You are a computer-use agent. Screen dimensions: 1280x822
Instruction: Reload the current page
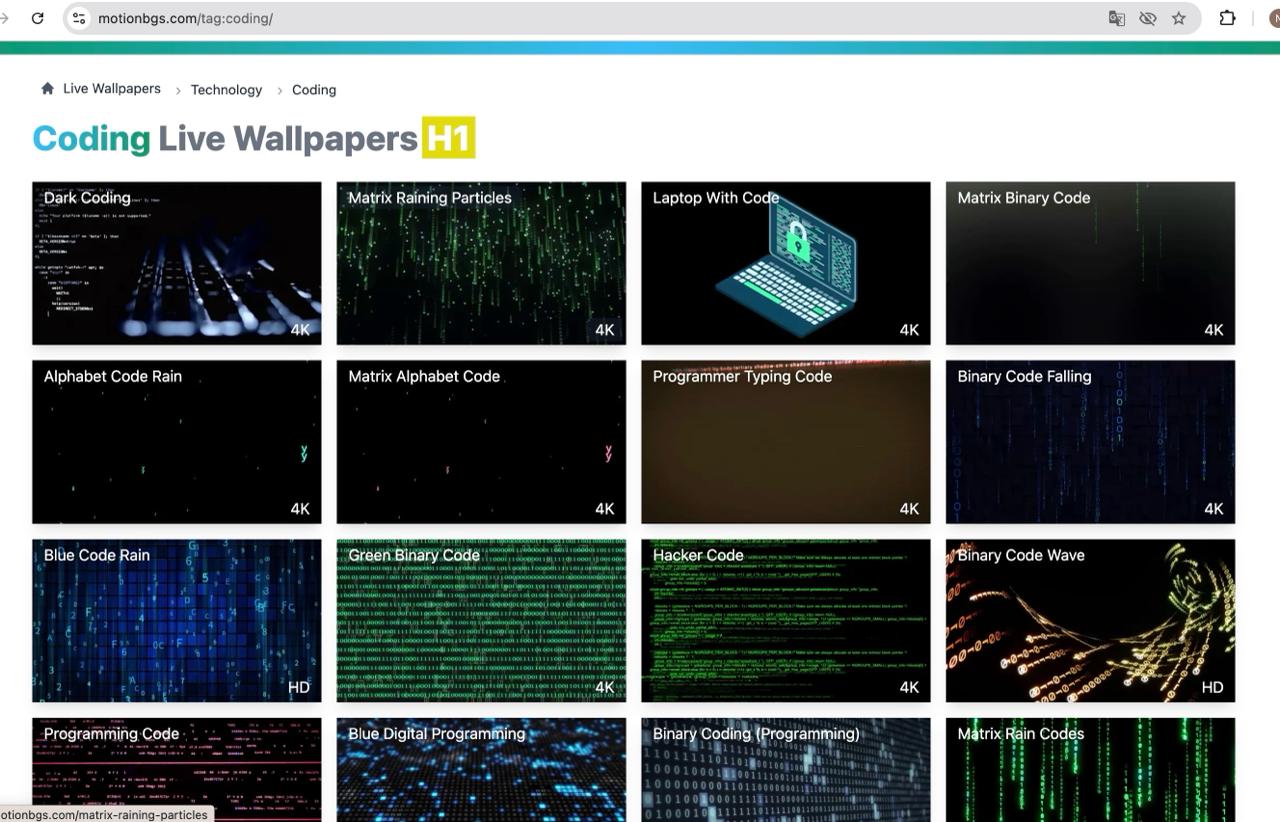(x=37, y=17)
